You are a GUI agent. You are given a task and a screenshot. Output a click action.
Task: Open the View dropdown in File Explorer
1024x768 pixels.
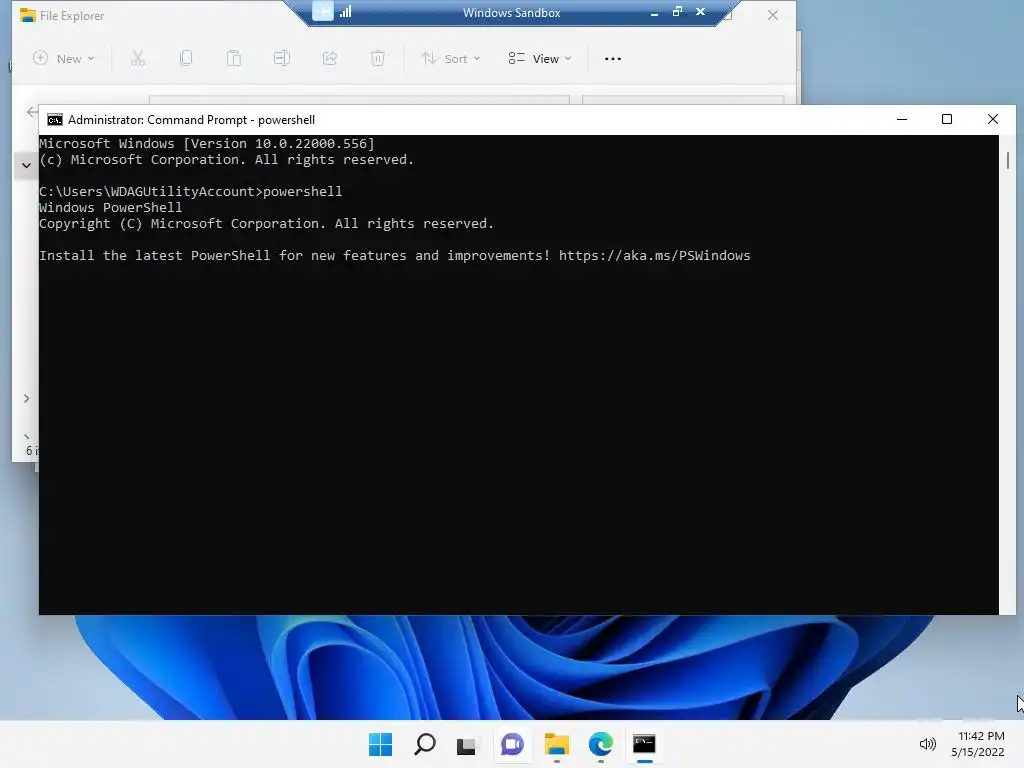click(539, 59)
